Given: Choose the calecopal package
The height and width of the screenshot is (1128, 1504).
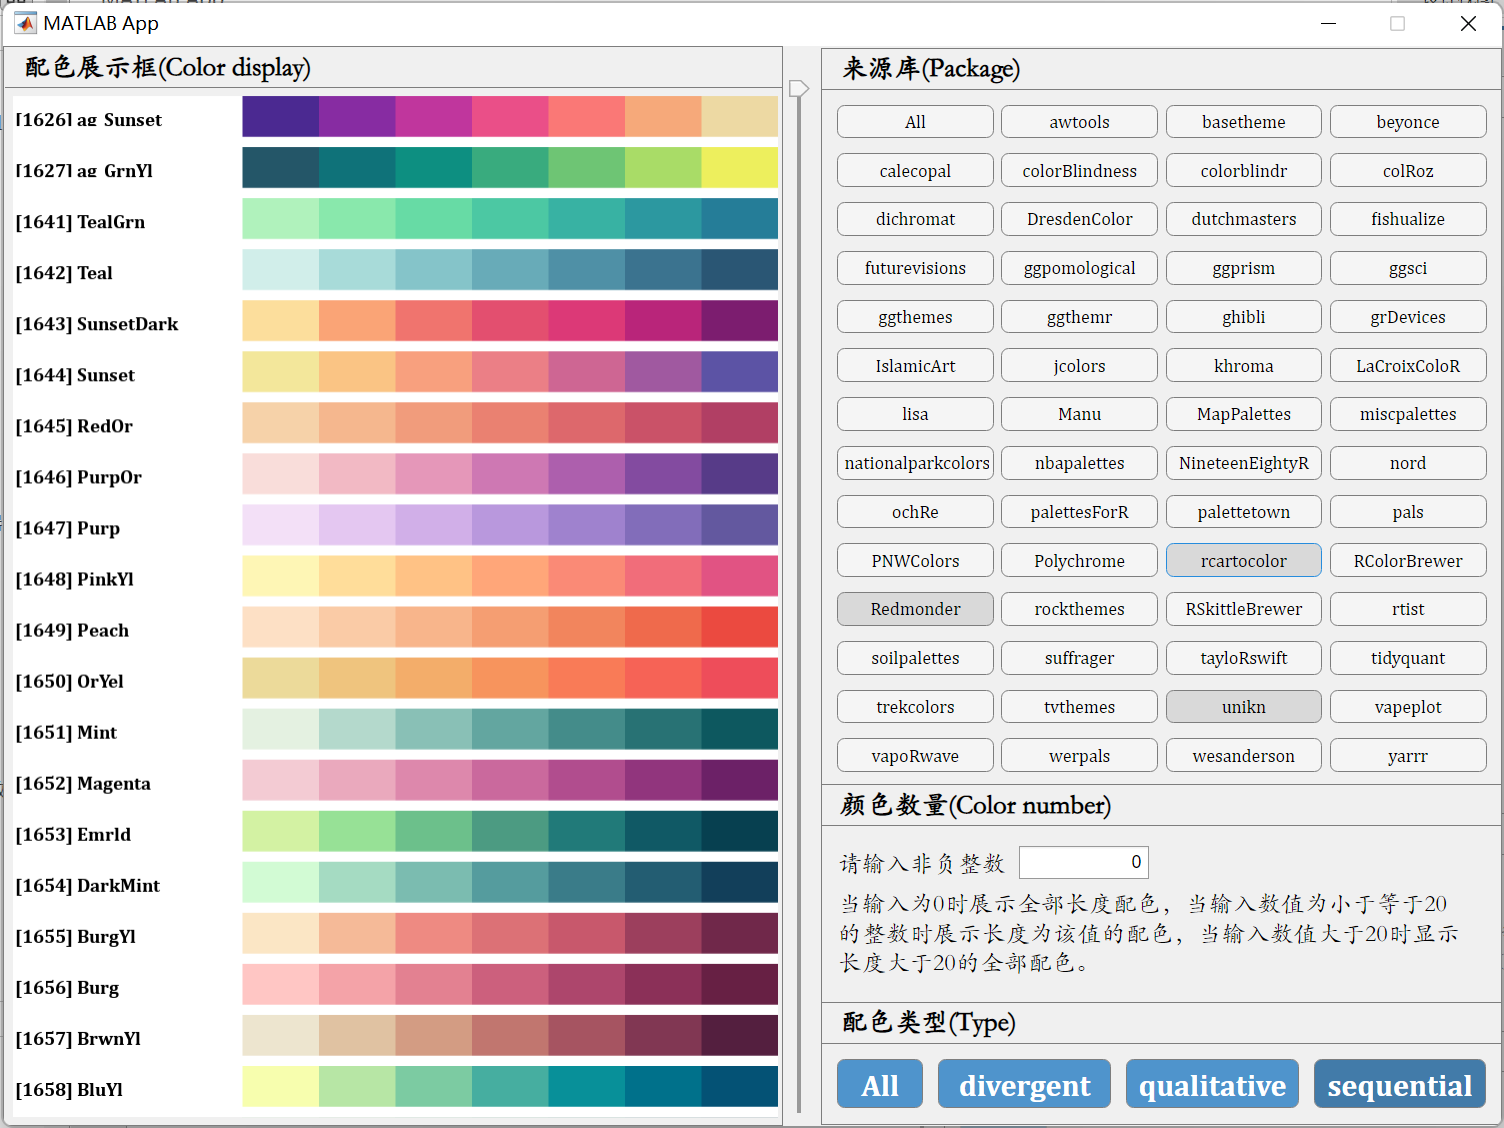Looking at the screenshot, I should [x=915, y=171].
